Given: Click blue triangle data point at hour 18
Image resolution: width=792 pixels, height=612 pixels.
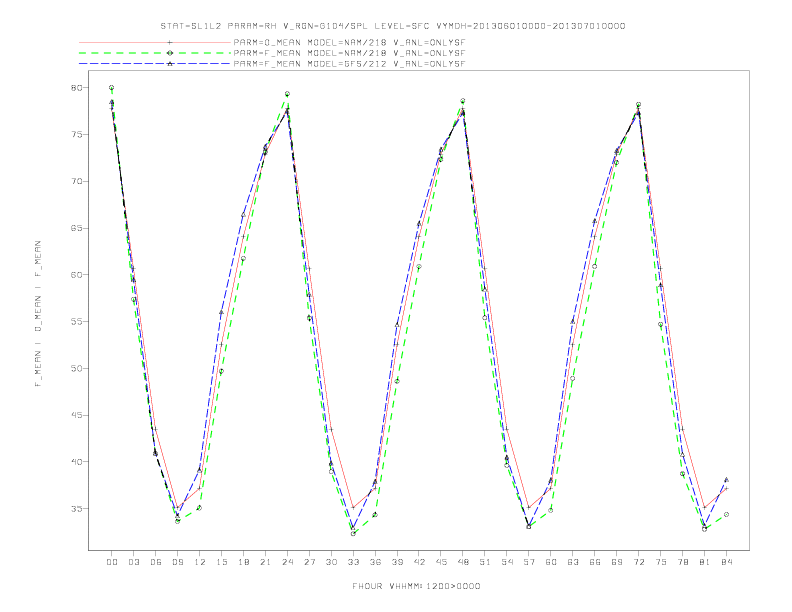Looking at the screenshot, I should pos(243,215).
